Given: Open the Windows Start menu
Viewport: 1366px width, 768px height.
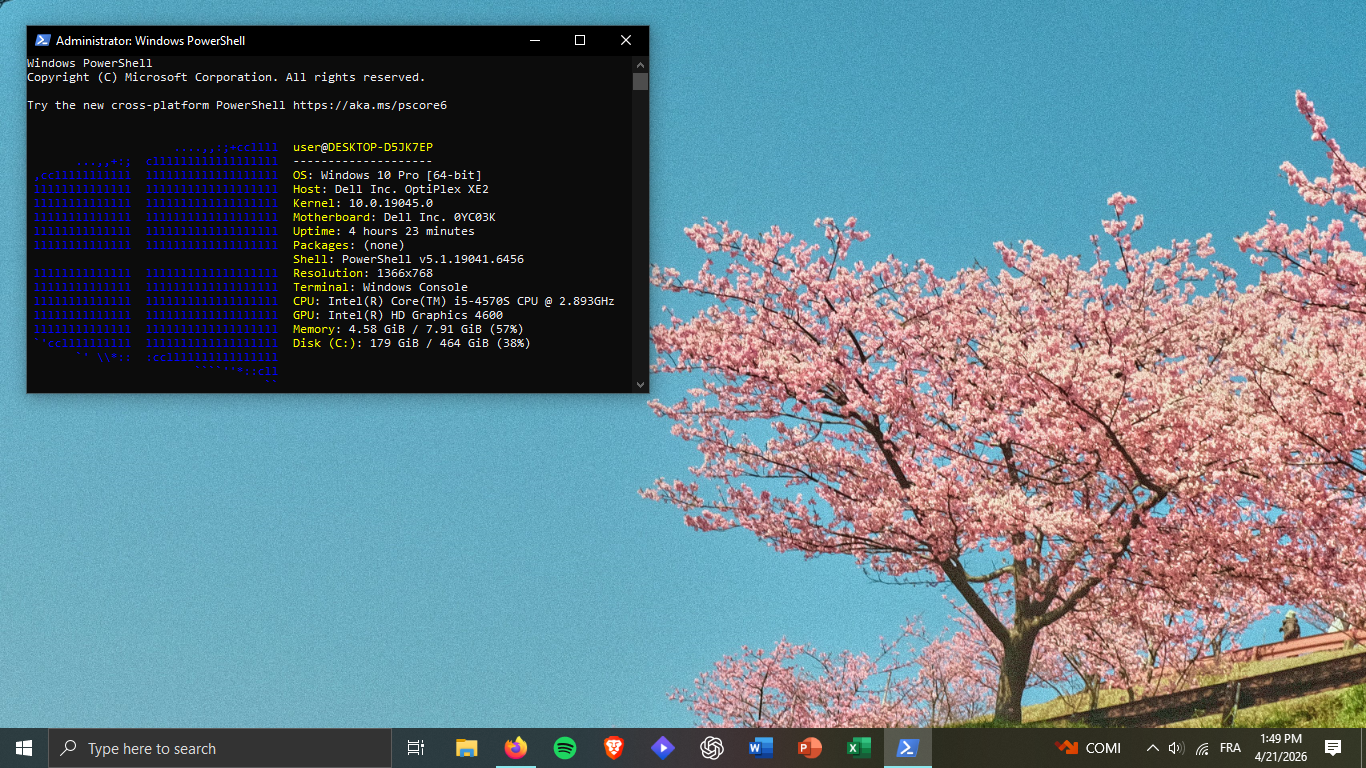Looking at the screenshot, I should (x=24, y=748).
